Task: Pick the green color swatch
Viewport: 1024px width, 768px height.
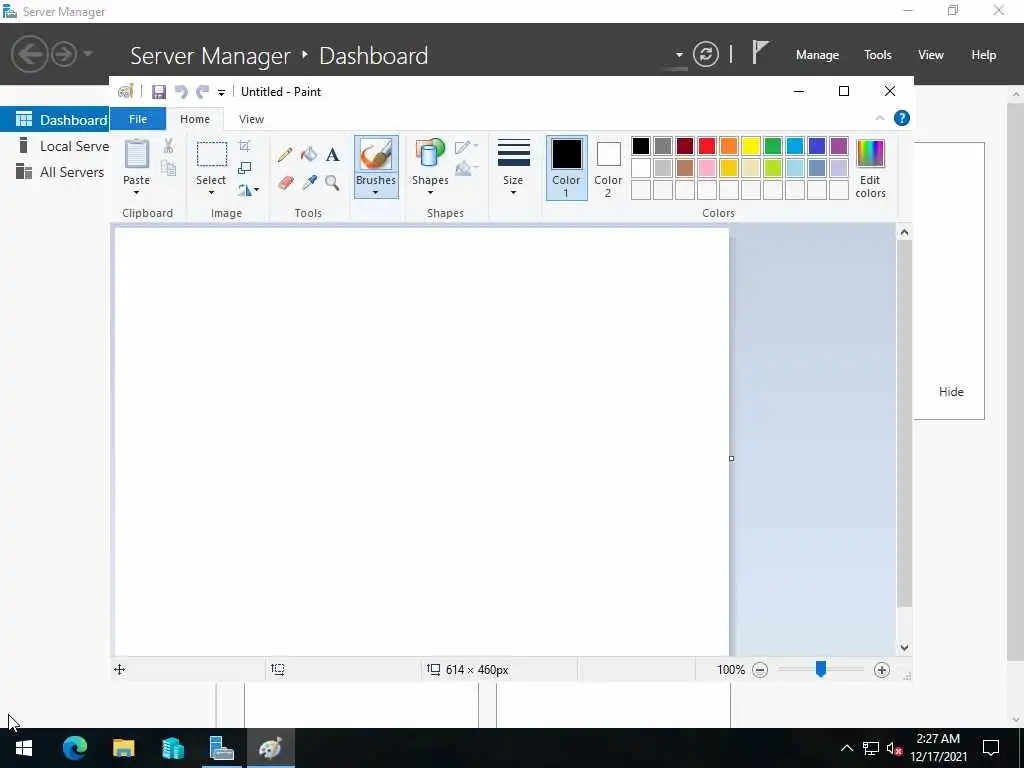Action: point(773,146)
